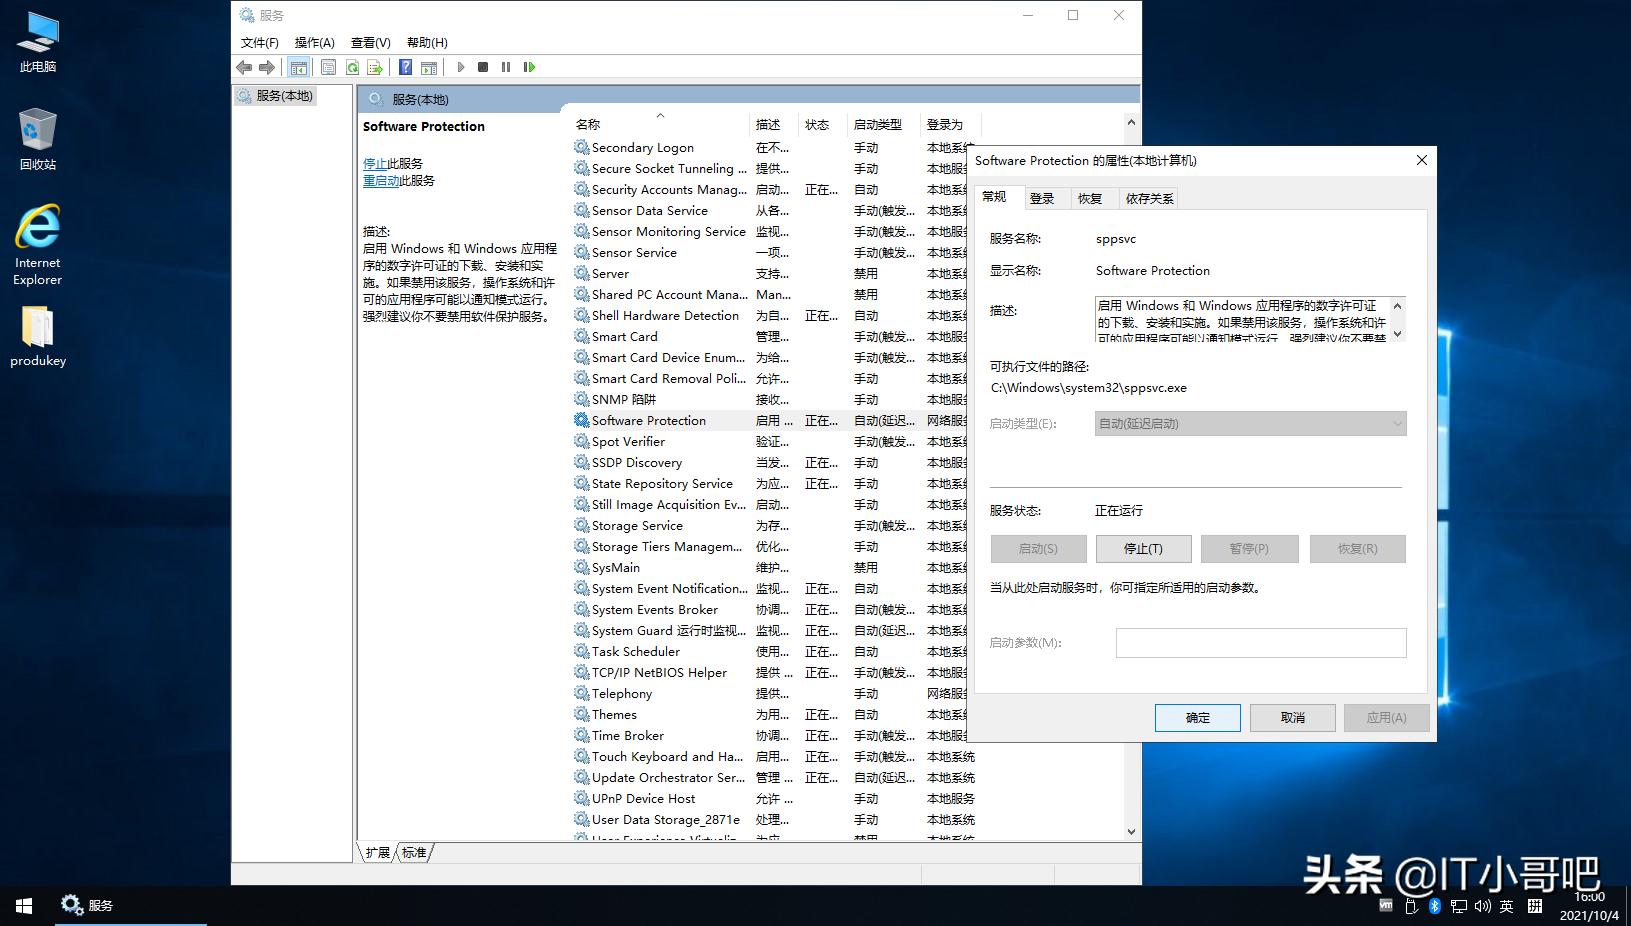The image size is (1631, 926).
Task: Click the Bluetooth icon in the system tray
Action: pyautogui.click(x=1435, y=905)
